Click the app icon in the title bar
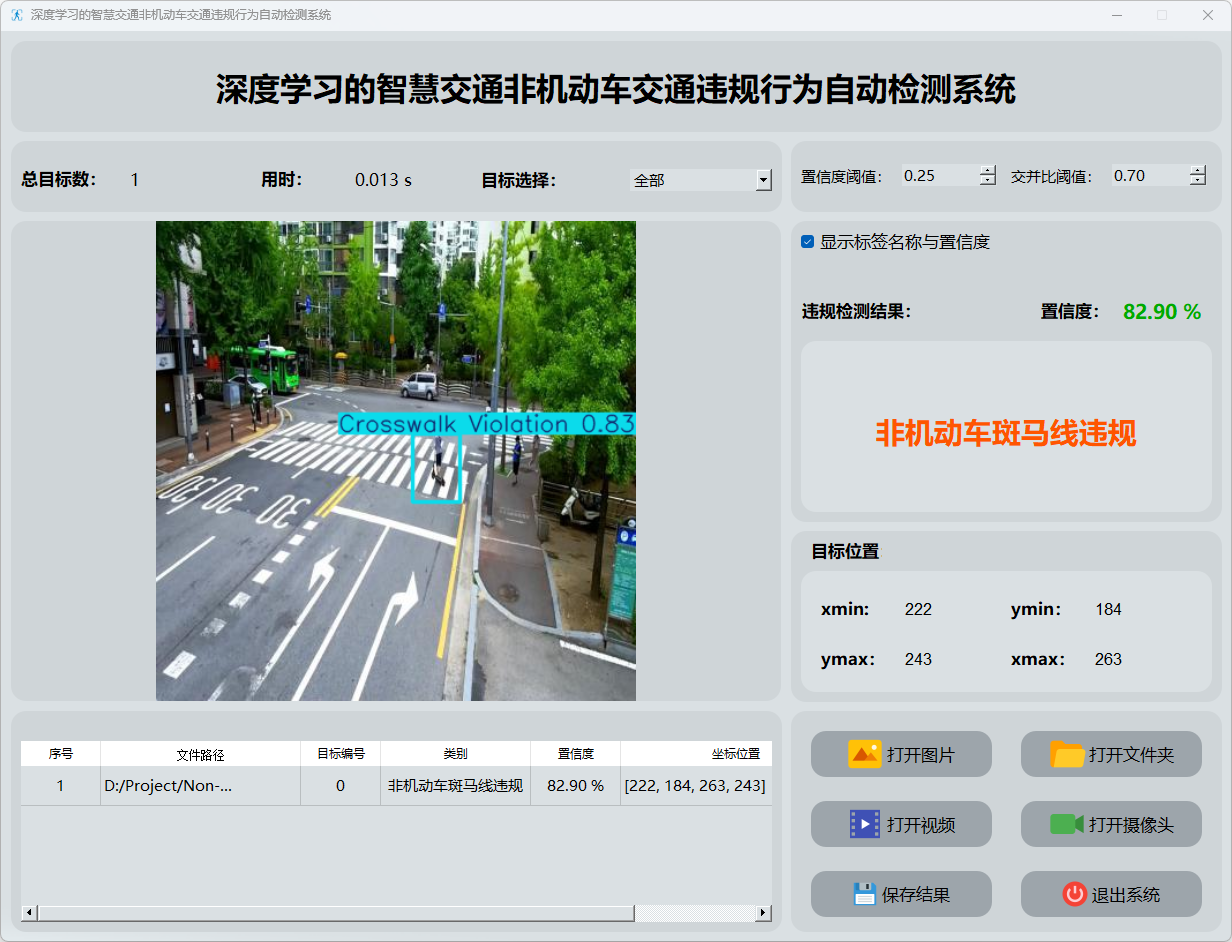The height and width of the screenshot is (942, 1232). pyautogui.click(x=17, y=15)
